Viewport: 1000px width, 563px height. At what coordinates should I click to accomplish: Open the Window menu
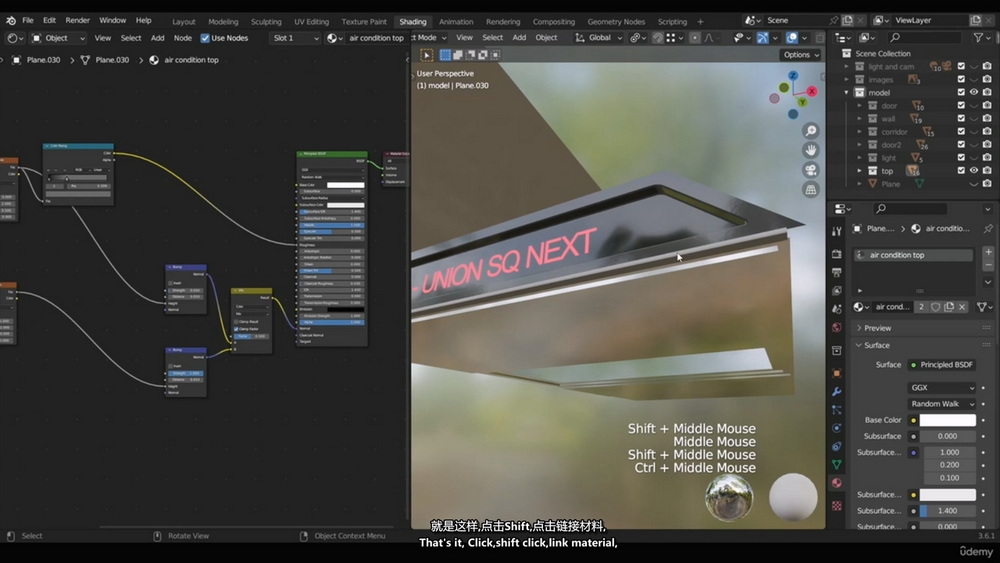(112, 20)
